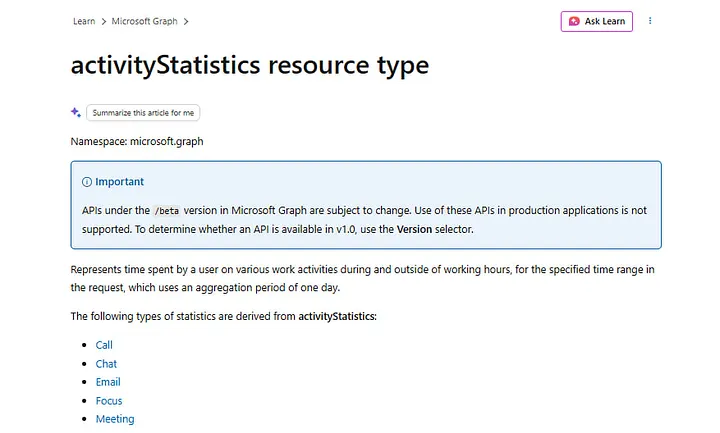Screen dimensions: 720x433
Task: Open the Learn breadcrumb link
Action: [x=84, y=21]
